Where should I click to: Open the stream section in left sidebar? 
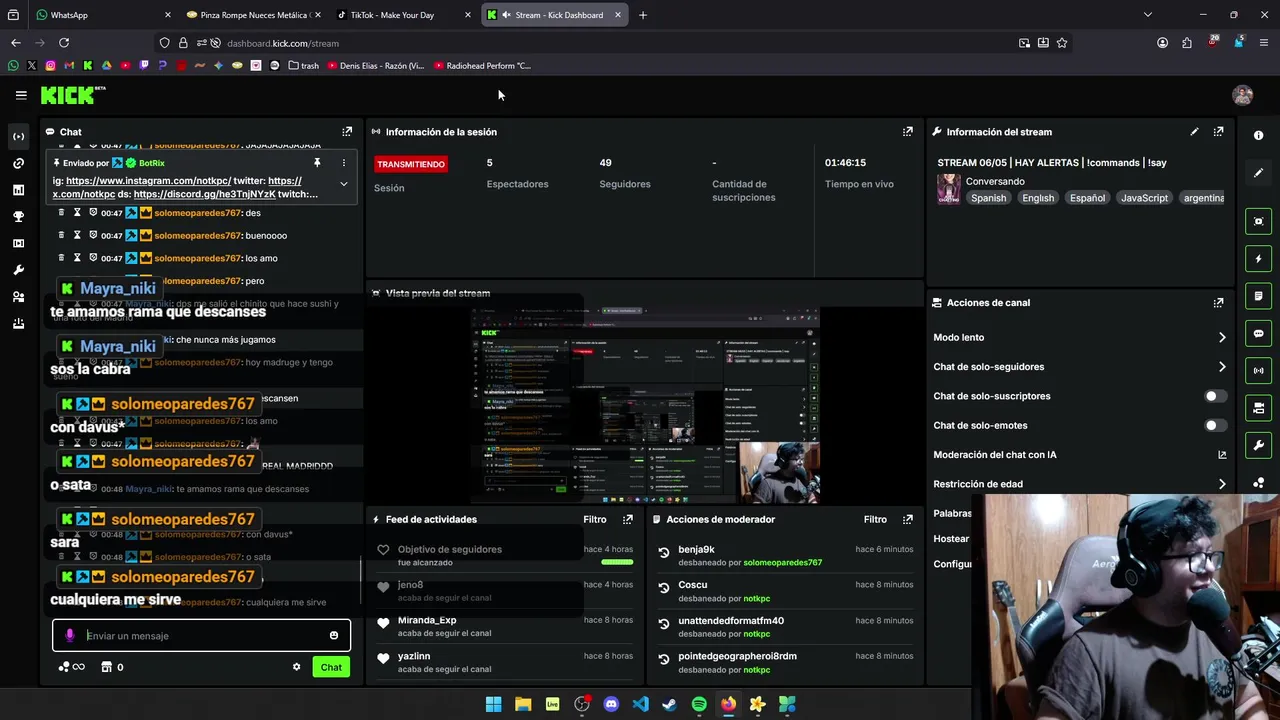(18, 136)
